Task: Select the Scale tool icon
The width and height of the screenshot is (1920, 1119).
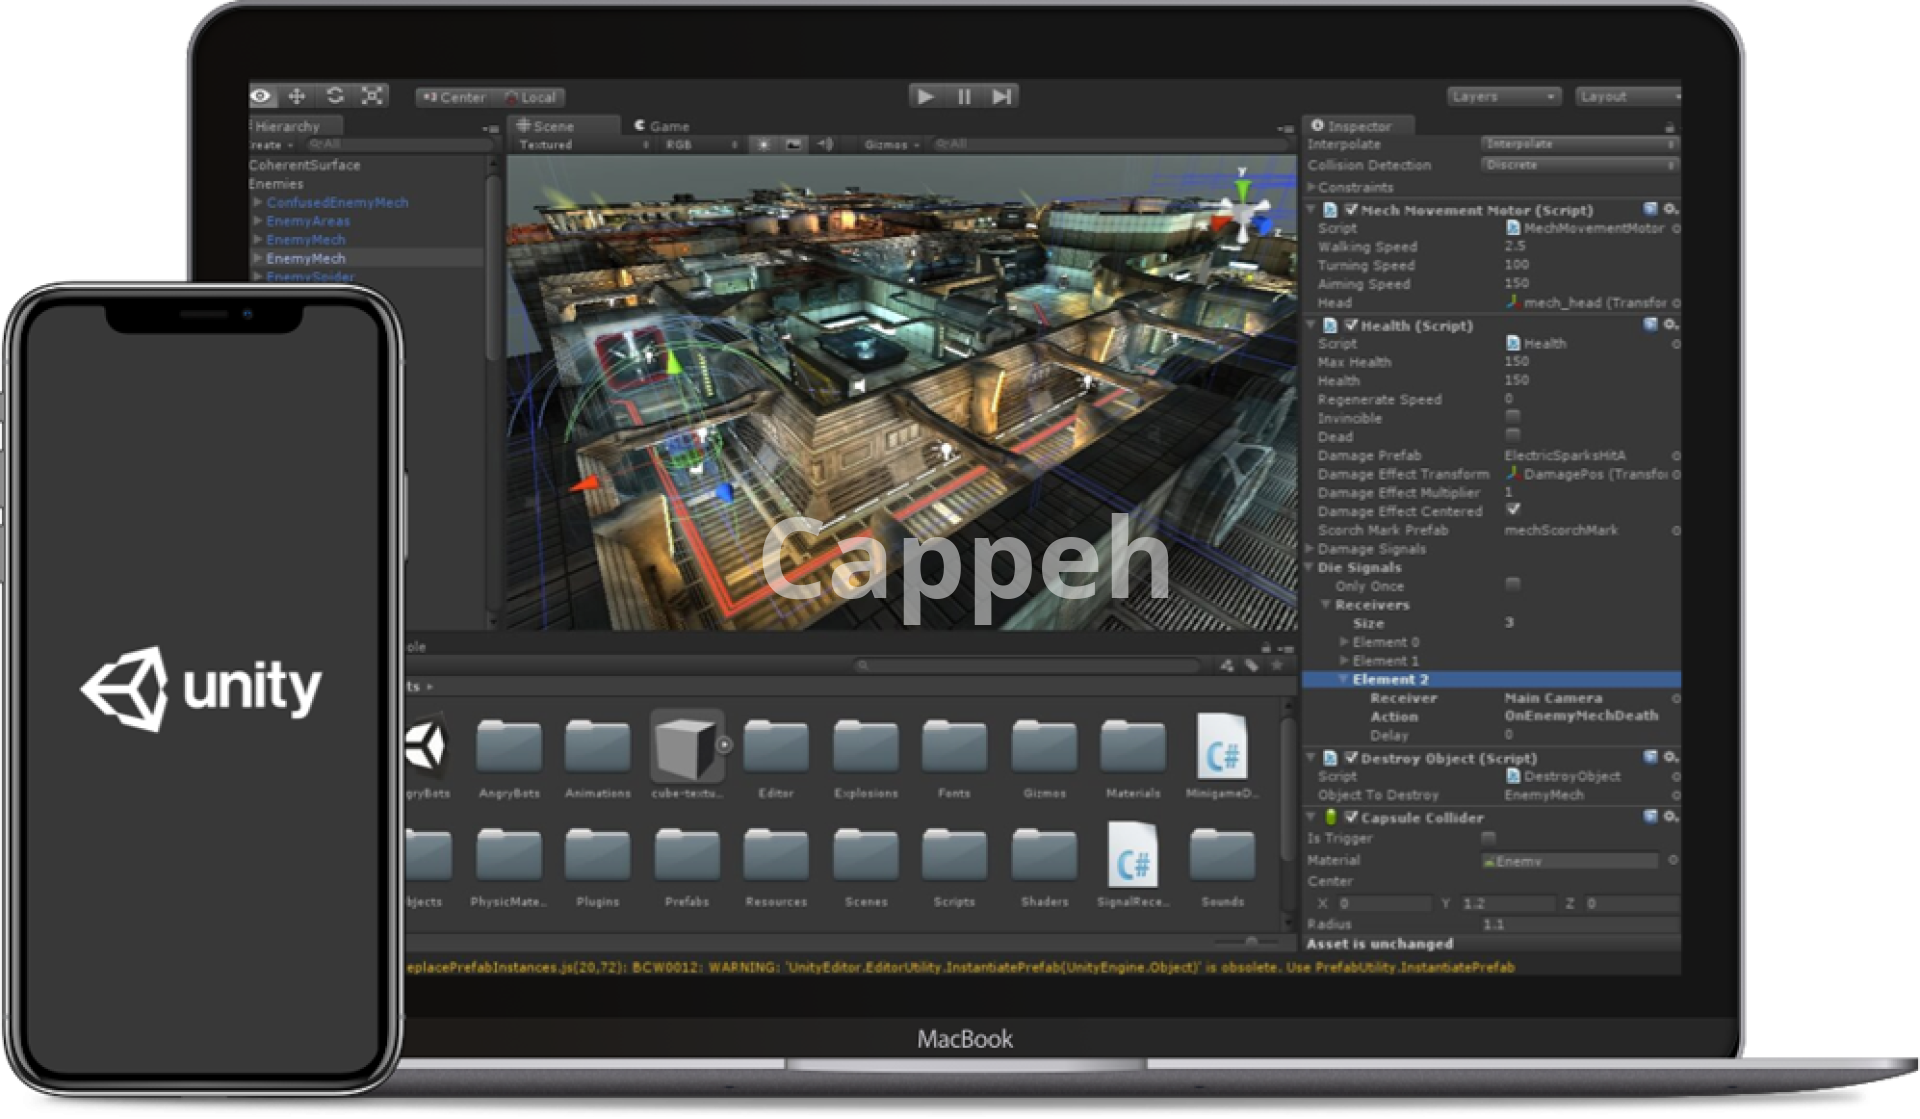Action: [x=372, y=96]
